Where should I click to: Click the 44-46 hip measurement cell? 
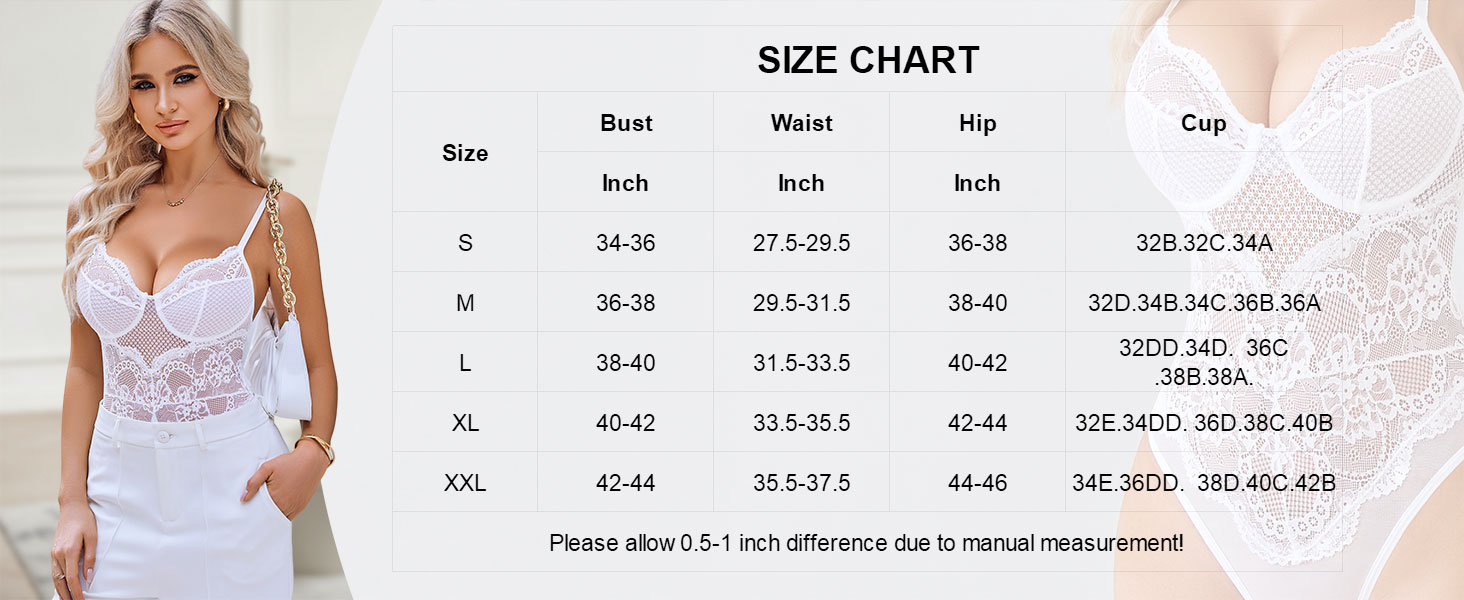pyautogui.click(x=977, y=483)
